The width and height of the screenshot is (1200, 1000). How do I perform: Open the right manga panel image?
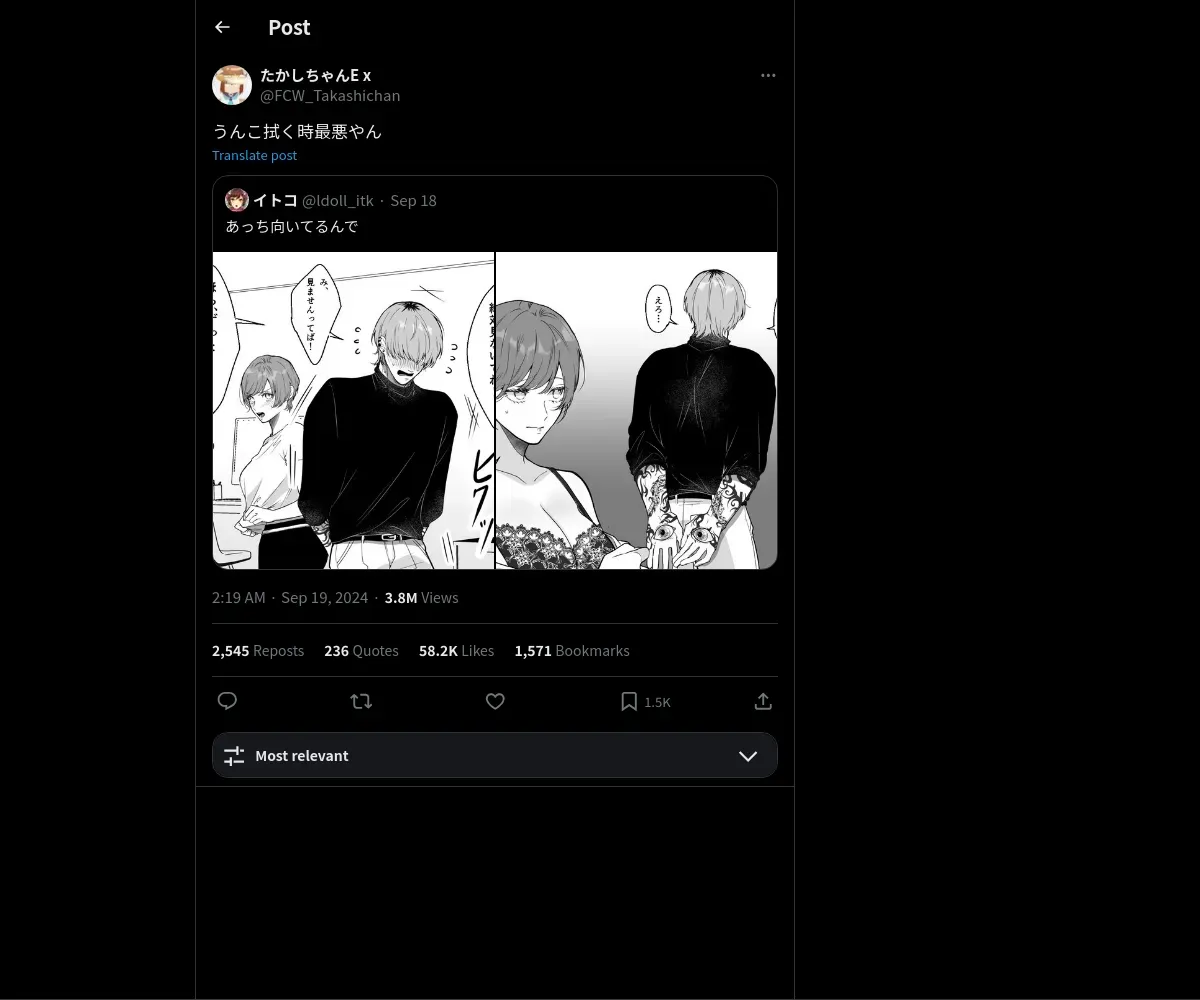637,410
